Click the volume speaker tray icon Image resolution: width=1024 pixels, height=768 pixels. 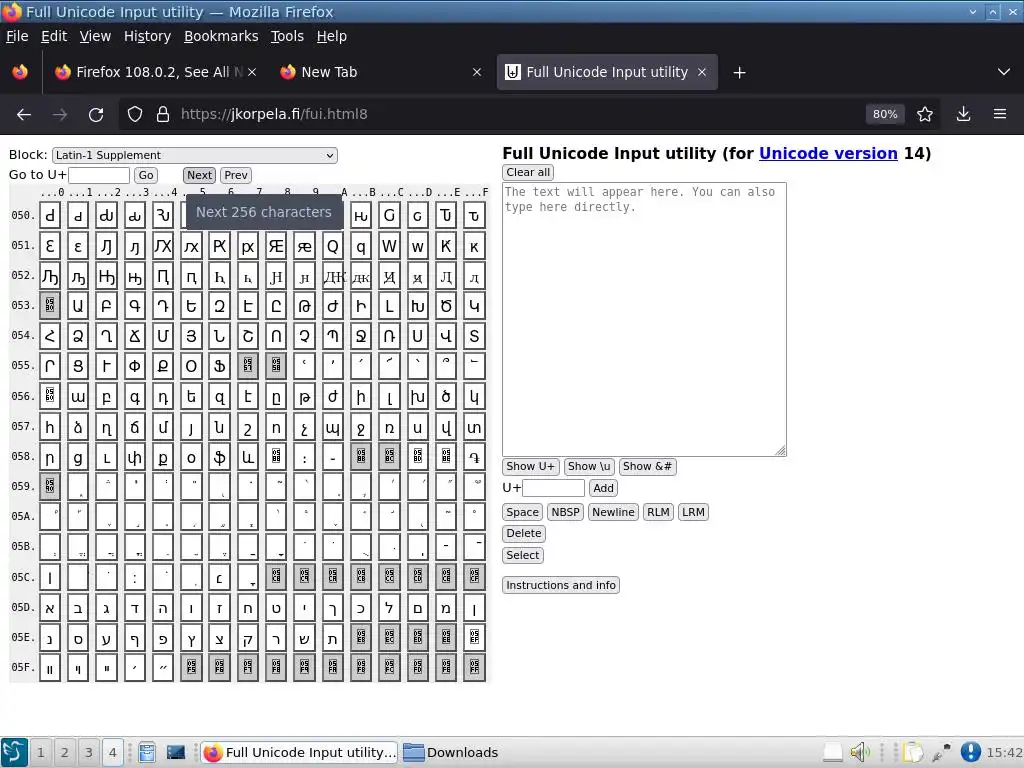pyautogui.click(x=860, y=752)
